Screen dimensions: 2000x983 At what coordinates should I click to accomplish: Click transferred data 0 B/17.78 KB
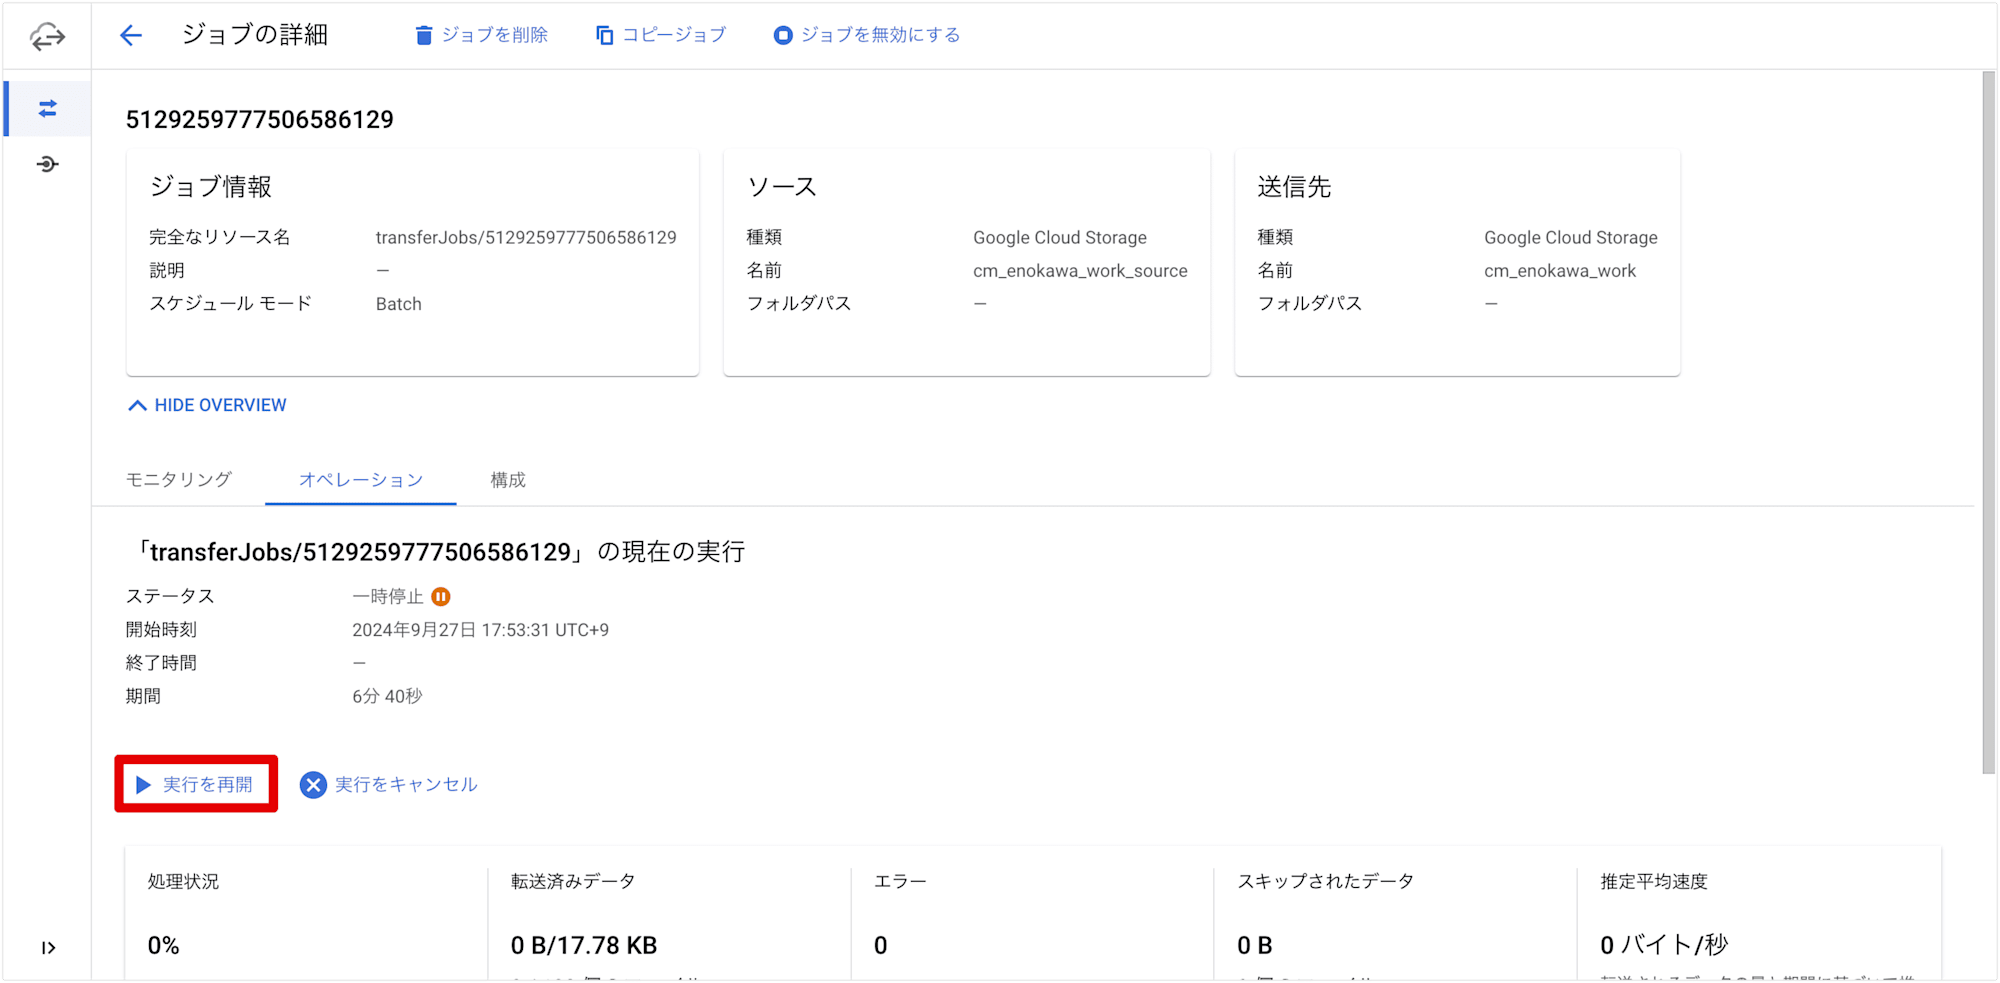coord(584,946)
